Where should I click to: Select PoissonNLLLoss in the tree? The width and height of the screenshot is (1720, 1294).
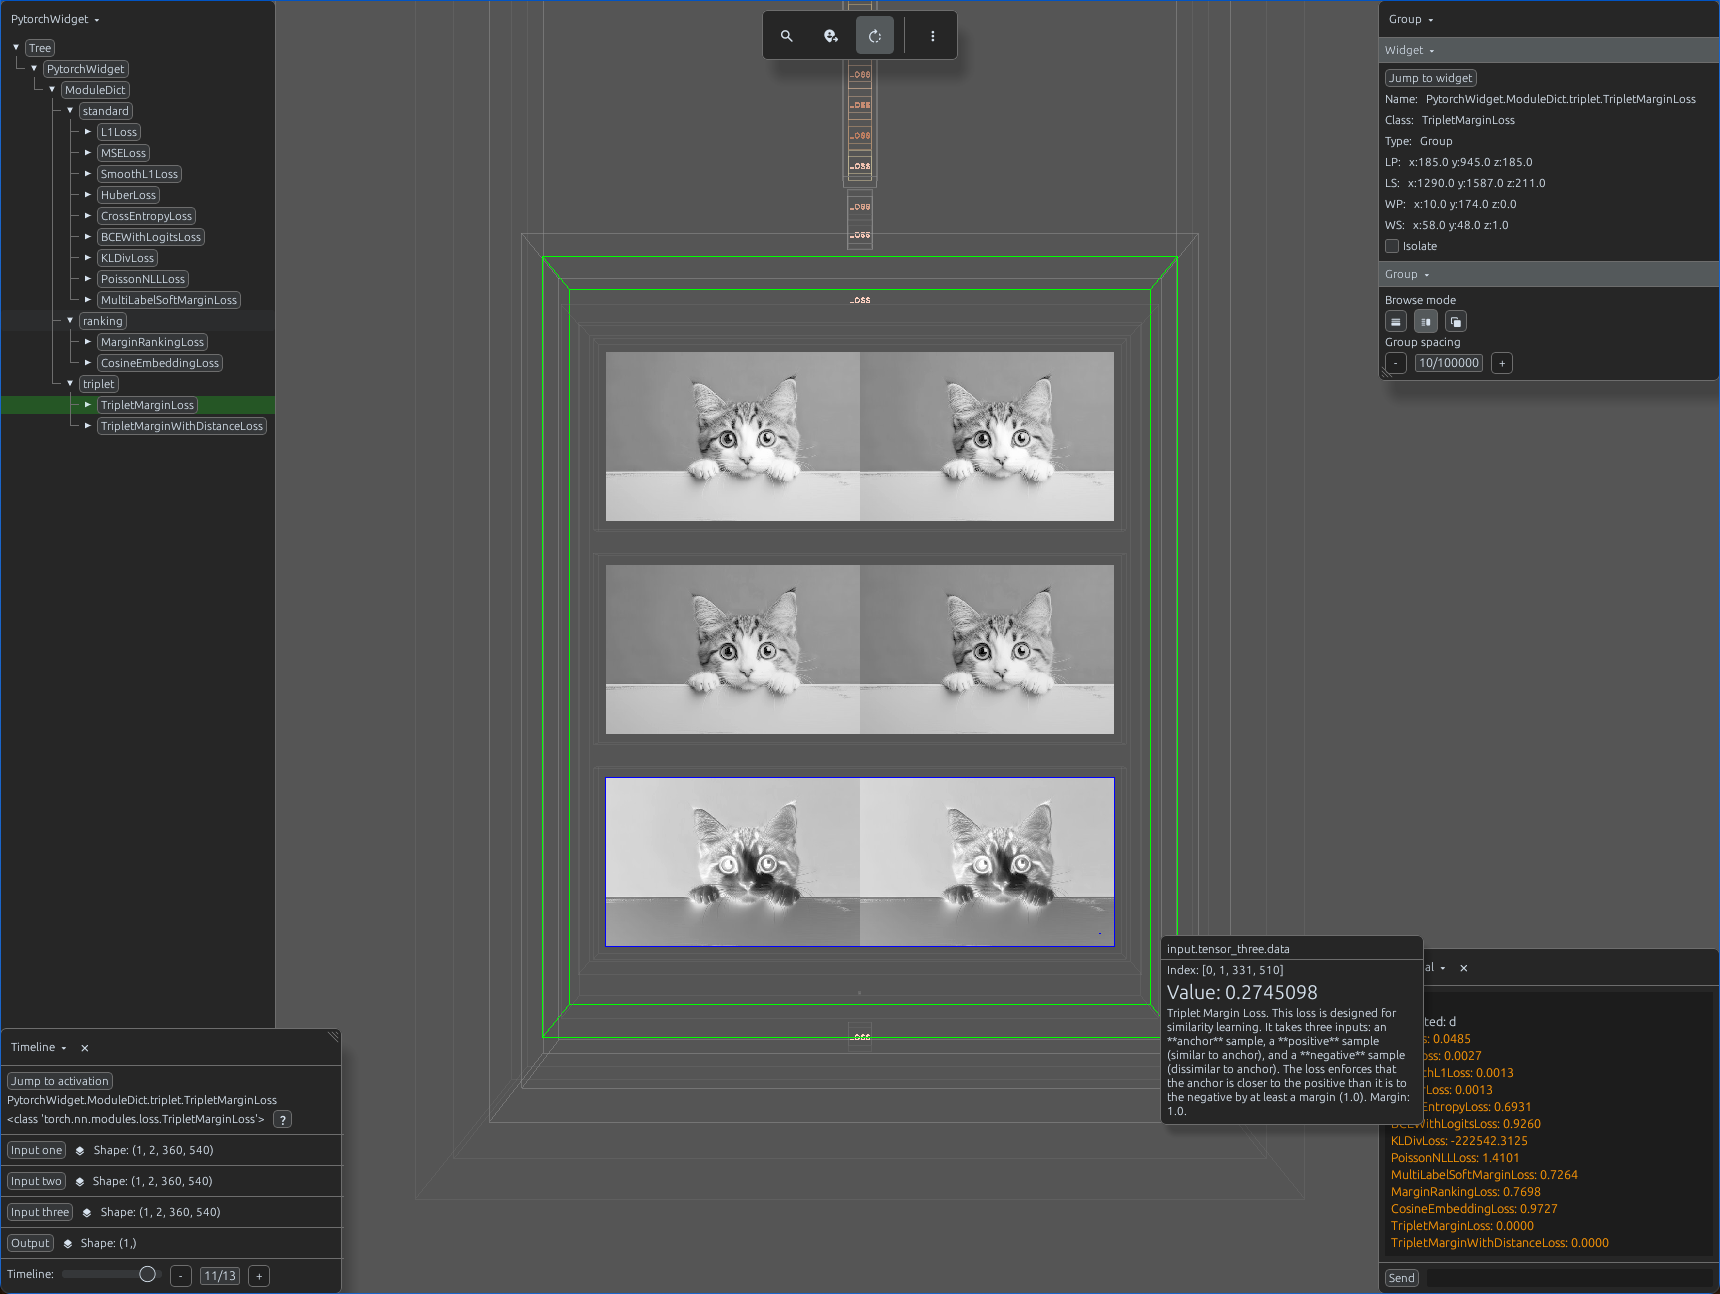point(143,279)
